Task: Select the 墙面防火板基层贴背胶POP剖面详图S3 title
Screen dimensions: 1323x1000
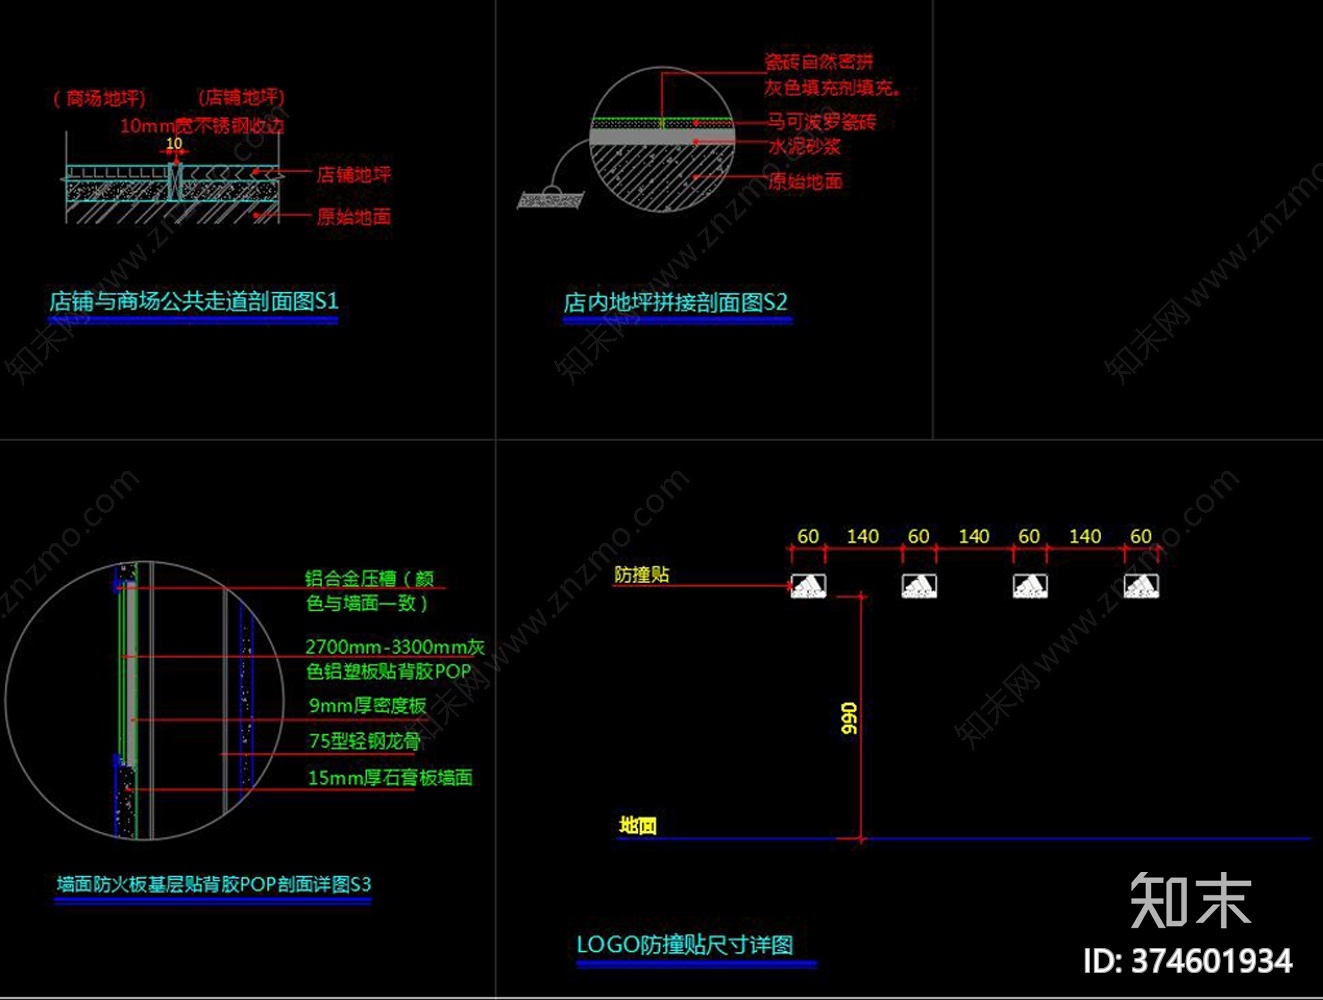Action: [x=214, y=884]
